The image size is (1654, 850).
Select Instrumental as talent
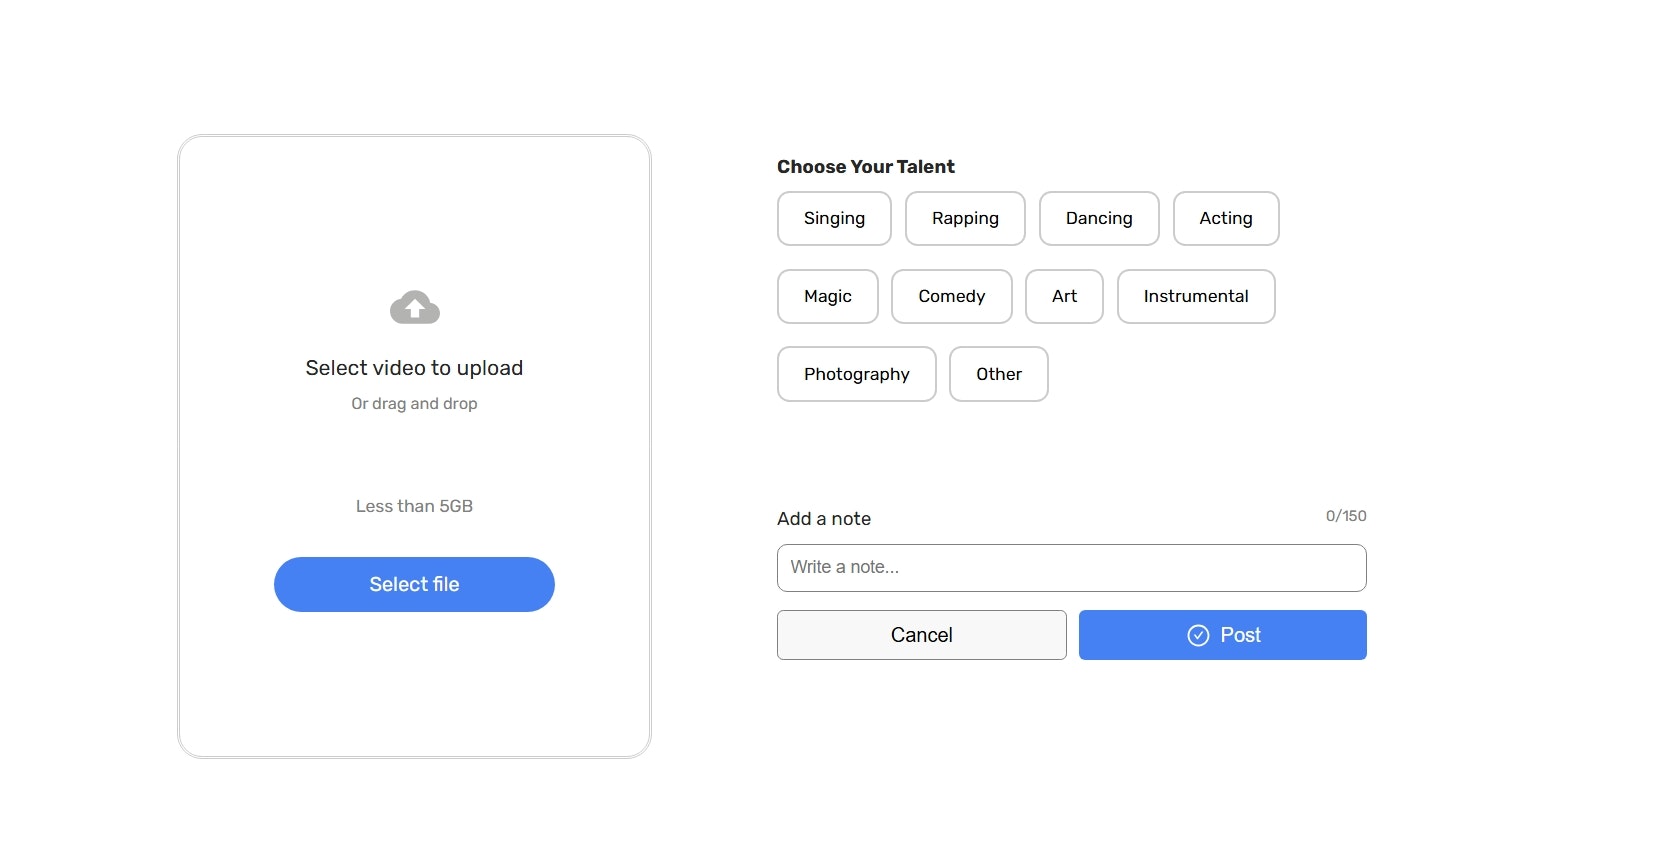pyautogui.click(x=1196, y=296)
